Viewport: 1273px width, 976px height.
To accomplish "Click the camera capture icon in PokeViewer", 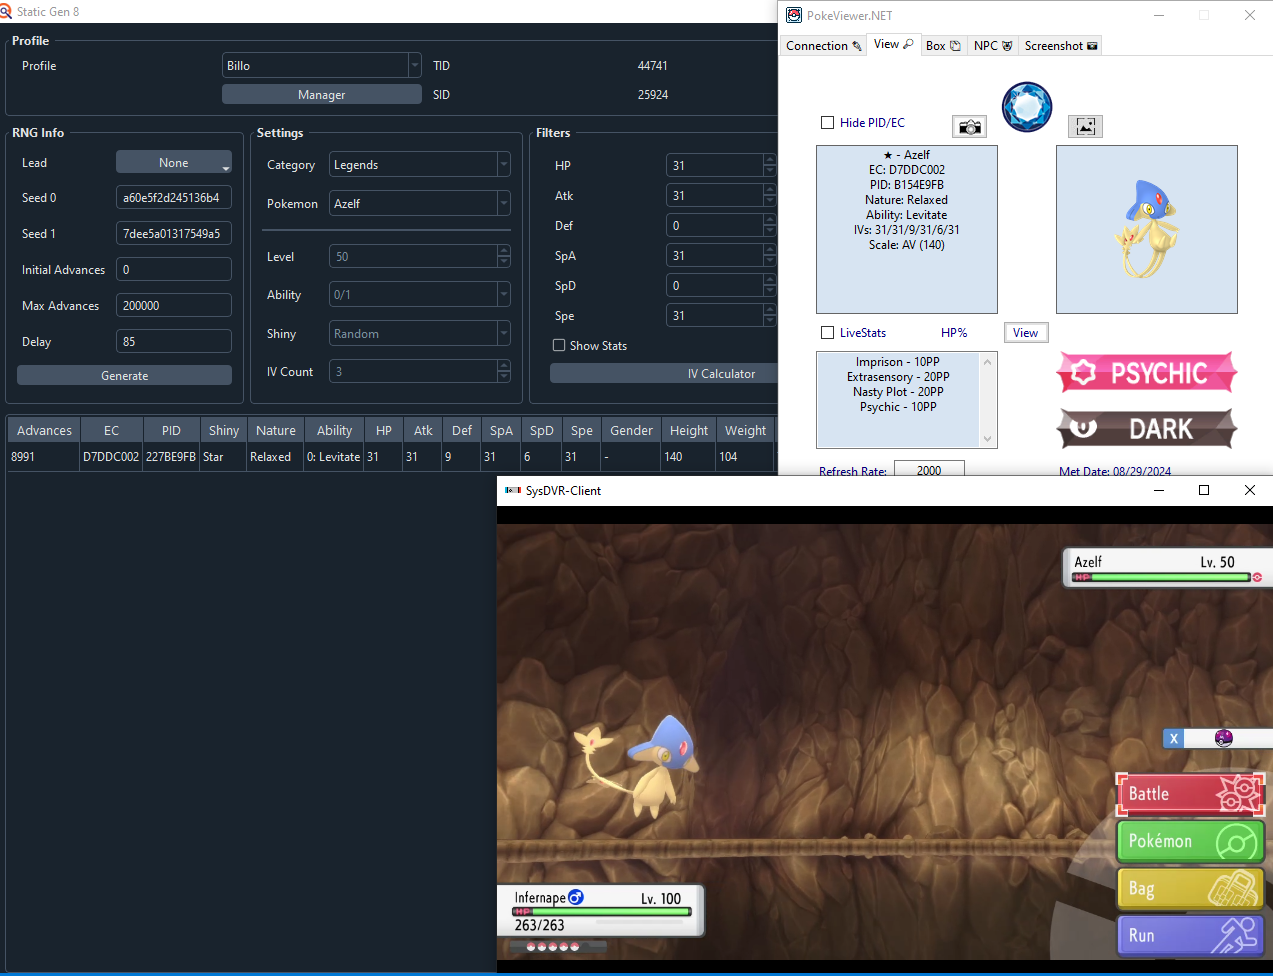I will tap(969, 127).
